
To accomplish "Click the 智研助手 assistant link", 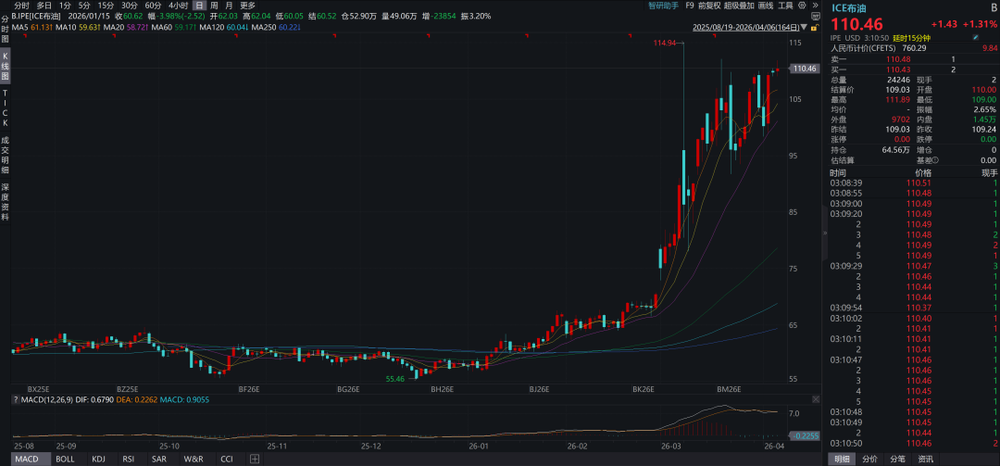I will (x=663, y=5).
